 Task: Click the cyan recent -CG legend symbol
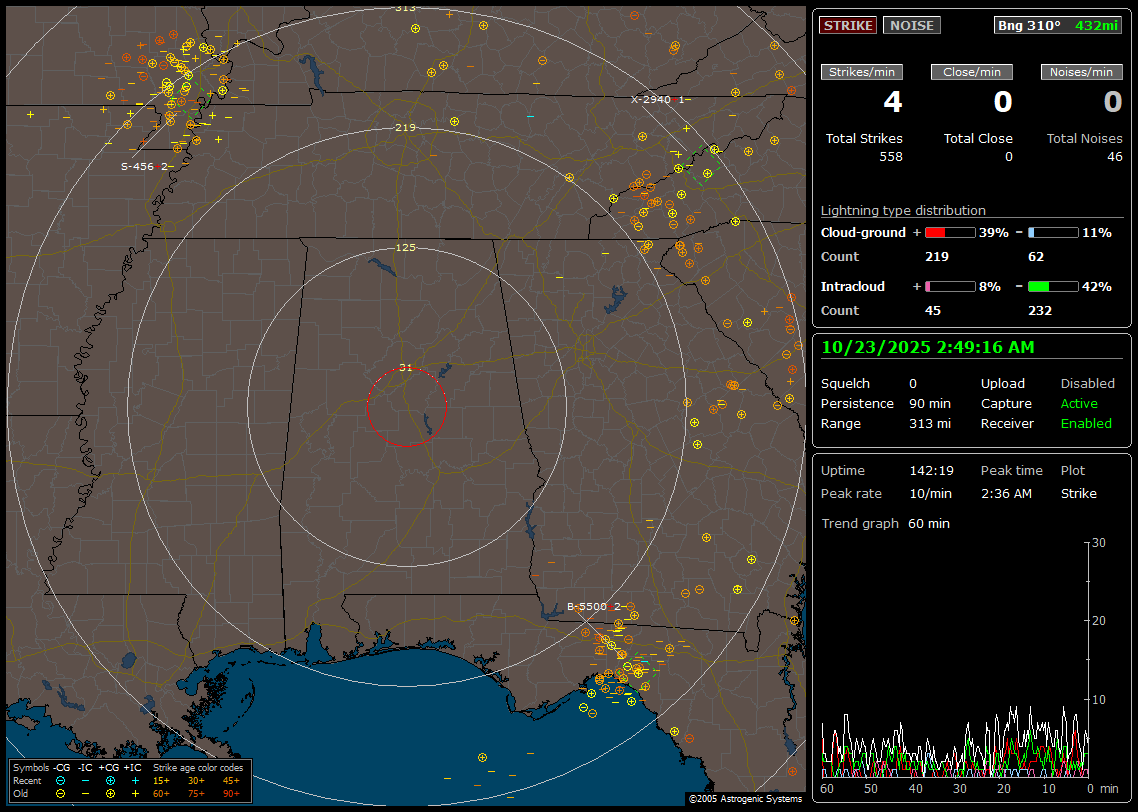60,780
